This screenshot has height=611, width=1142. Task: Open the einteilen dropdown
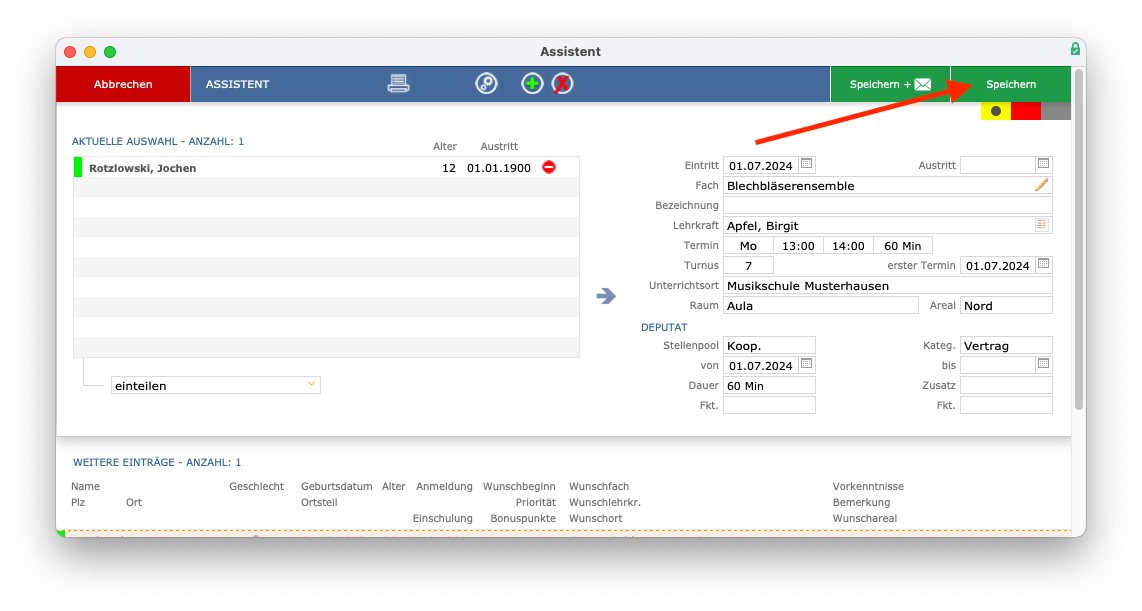coord(216,385)
